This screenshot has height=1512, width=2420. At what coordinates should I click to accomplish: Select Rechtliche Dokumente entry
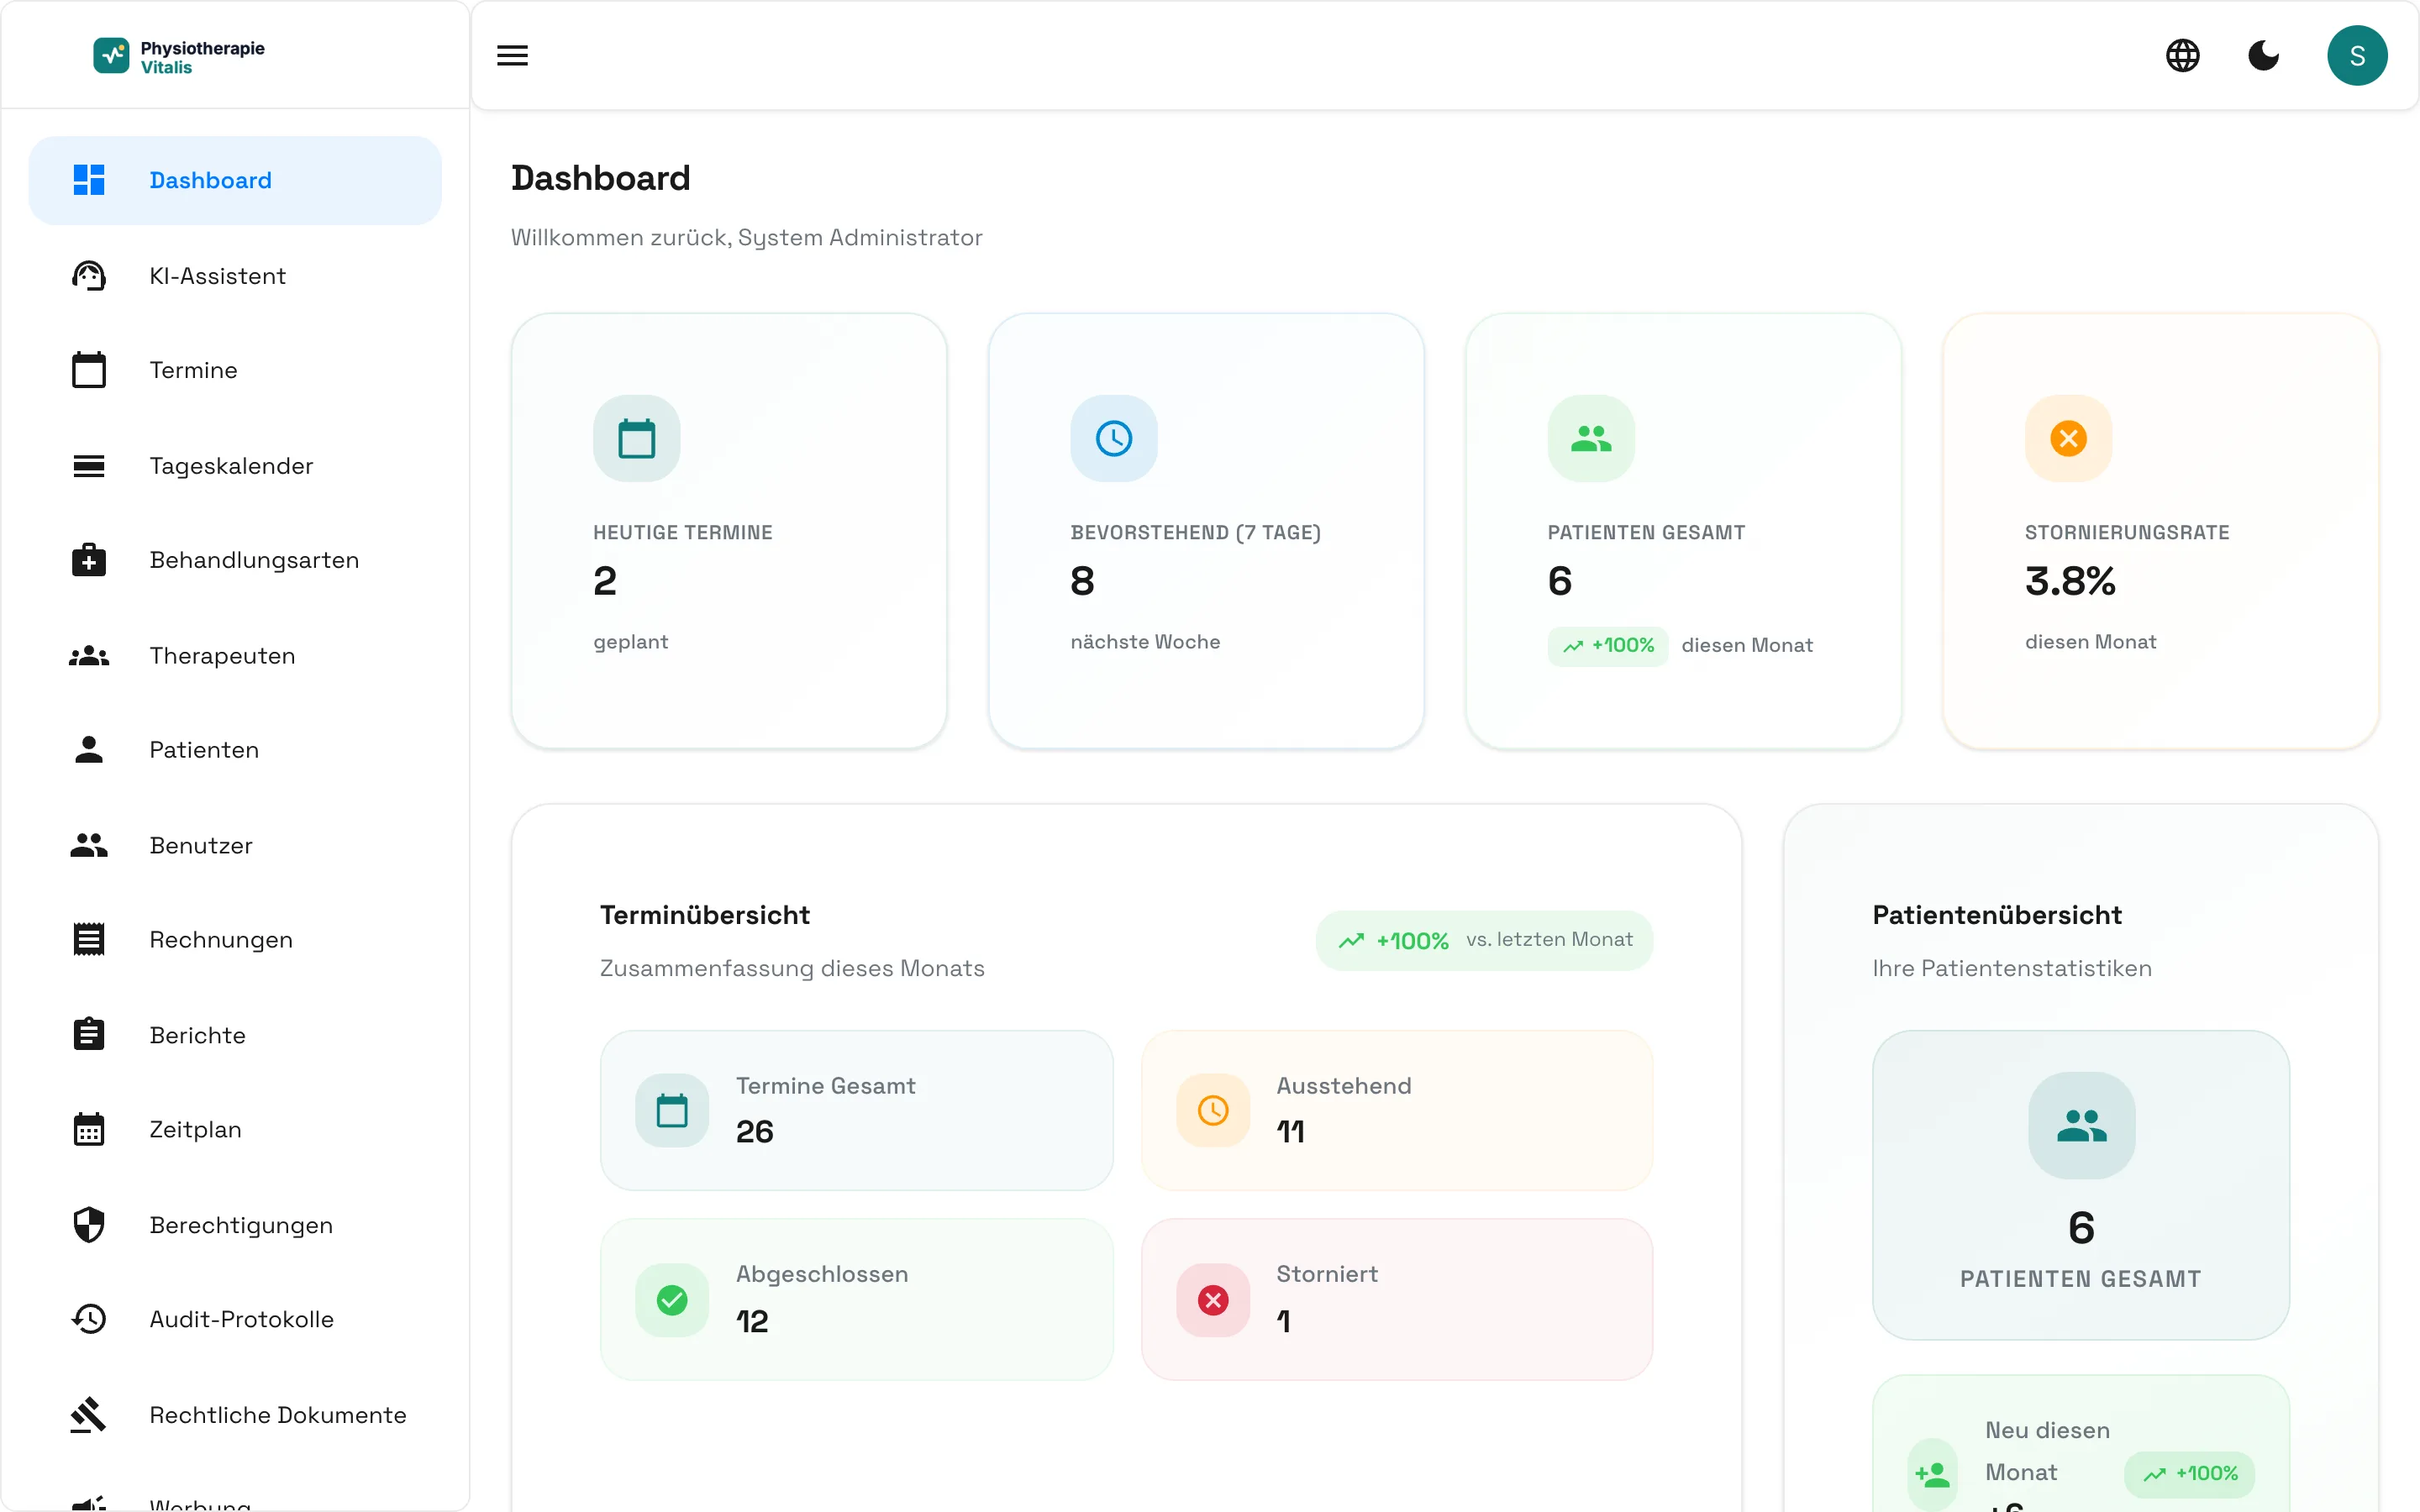click(x=235, y=1414)
